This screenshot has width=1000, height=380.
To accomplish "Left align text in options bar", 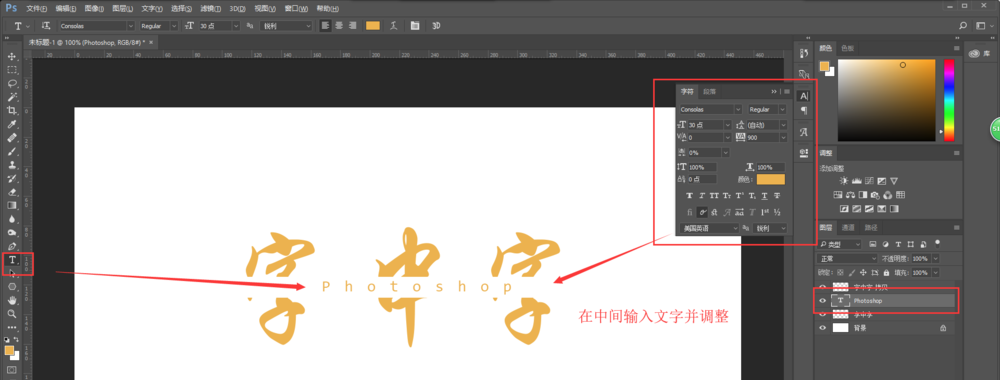I will (325, 26).
